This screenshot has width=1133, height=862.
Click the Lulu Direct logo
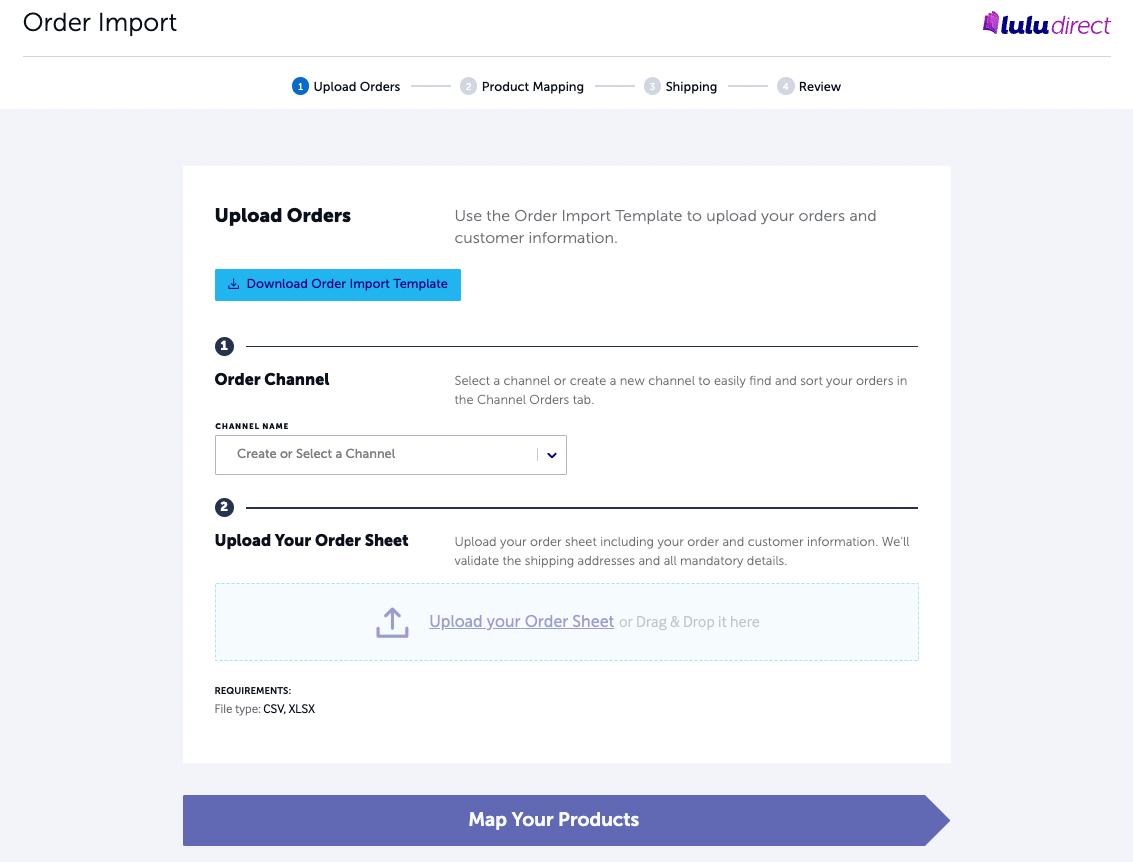pos(1046,24)
